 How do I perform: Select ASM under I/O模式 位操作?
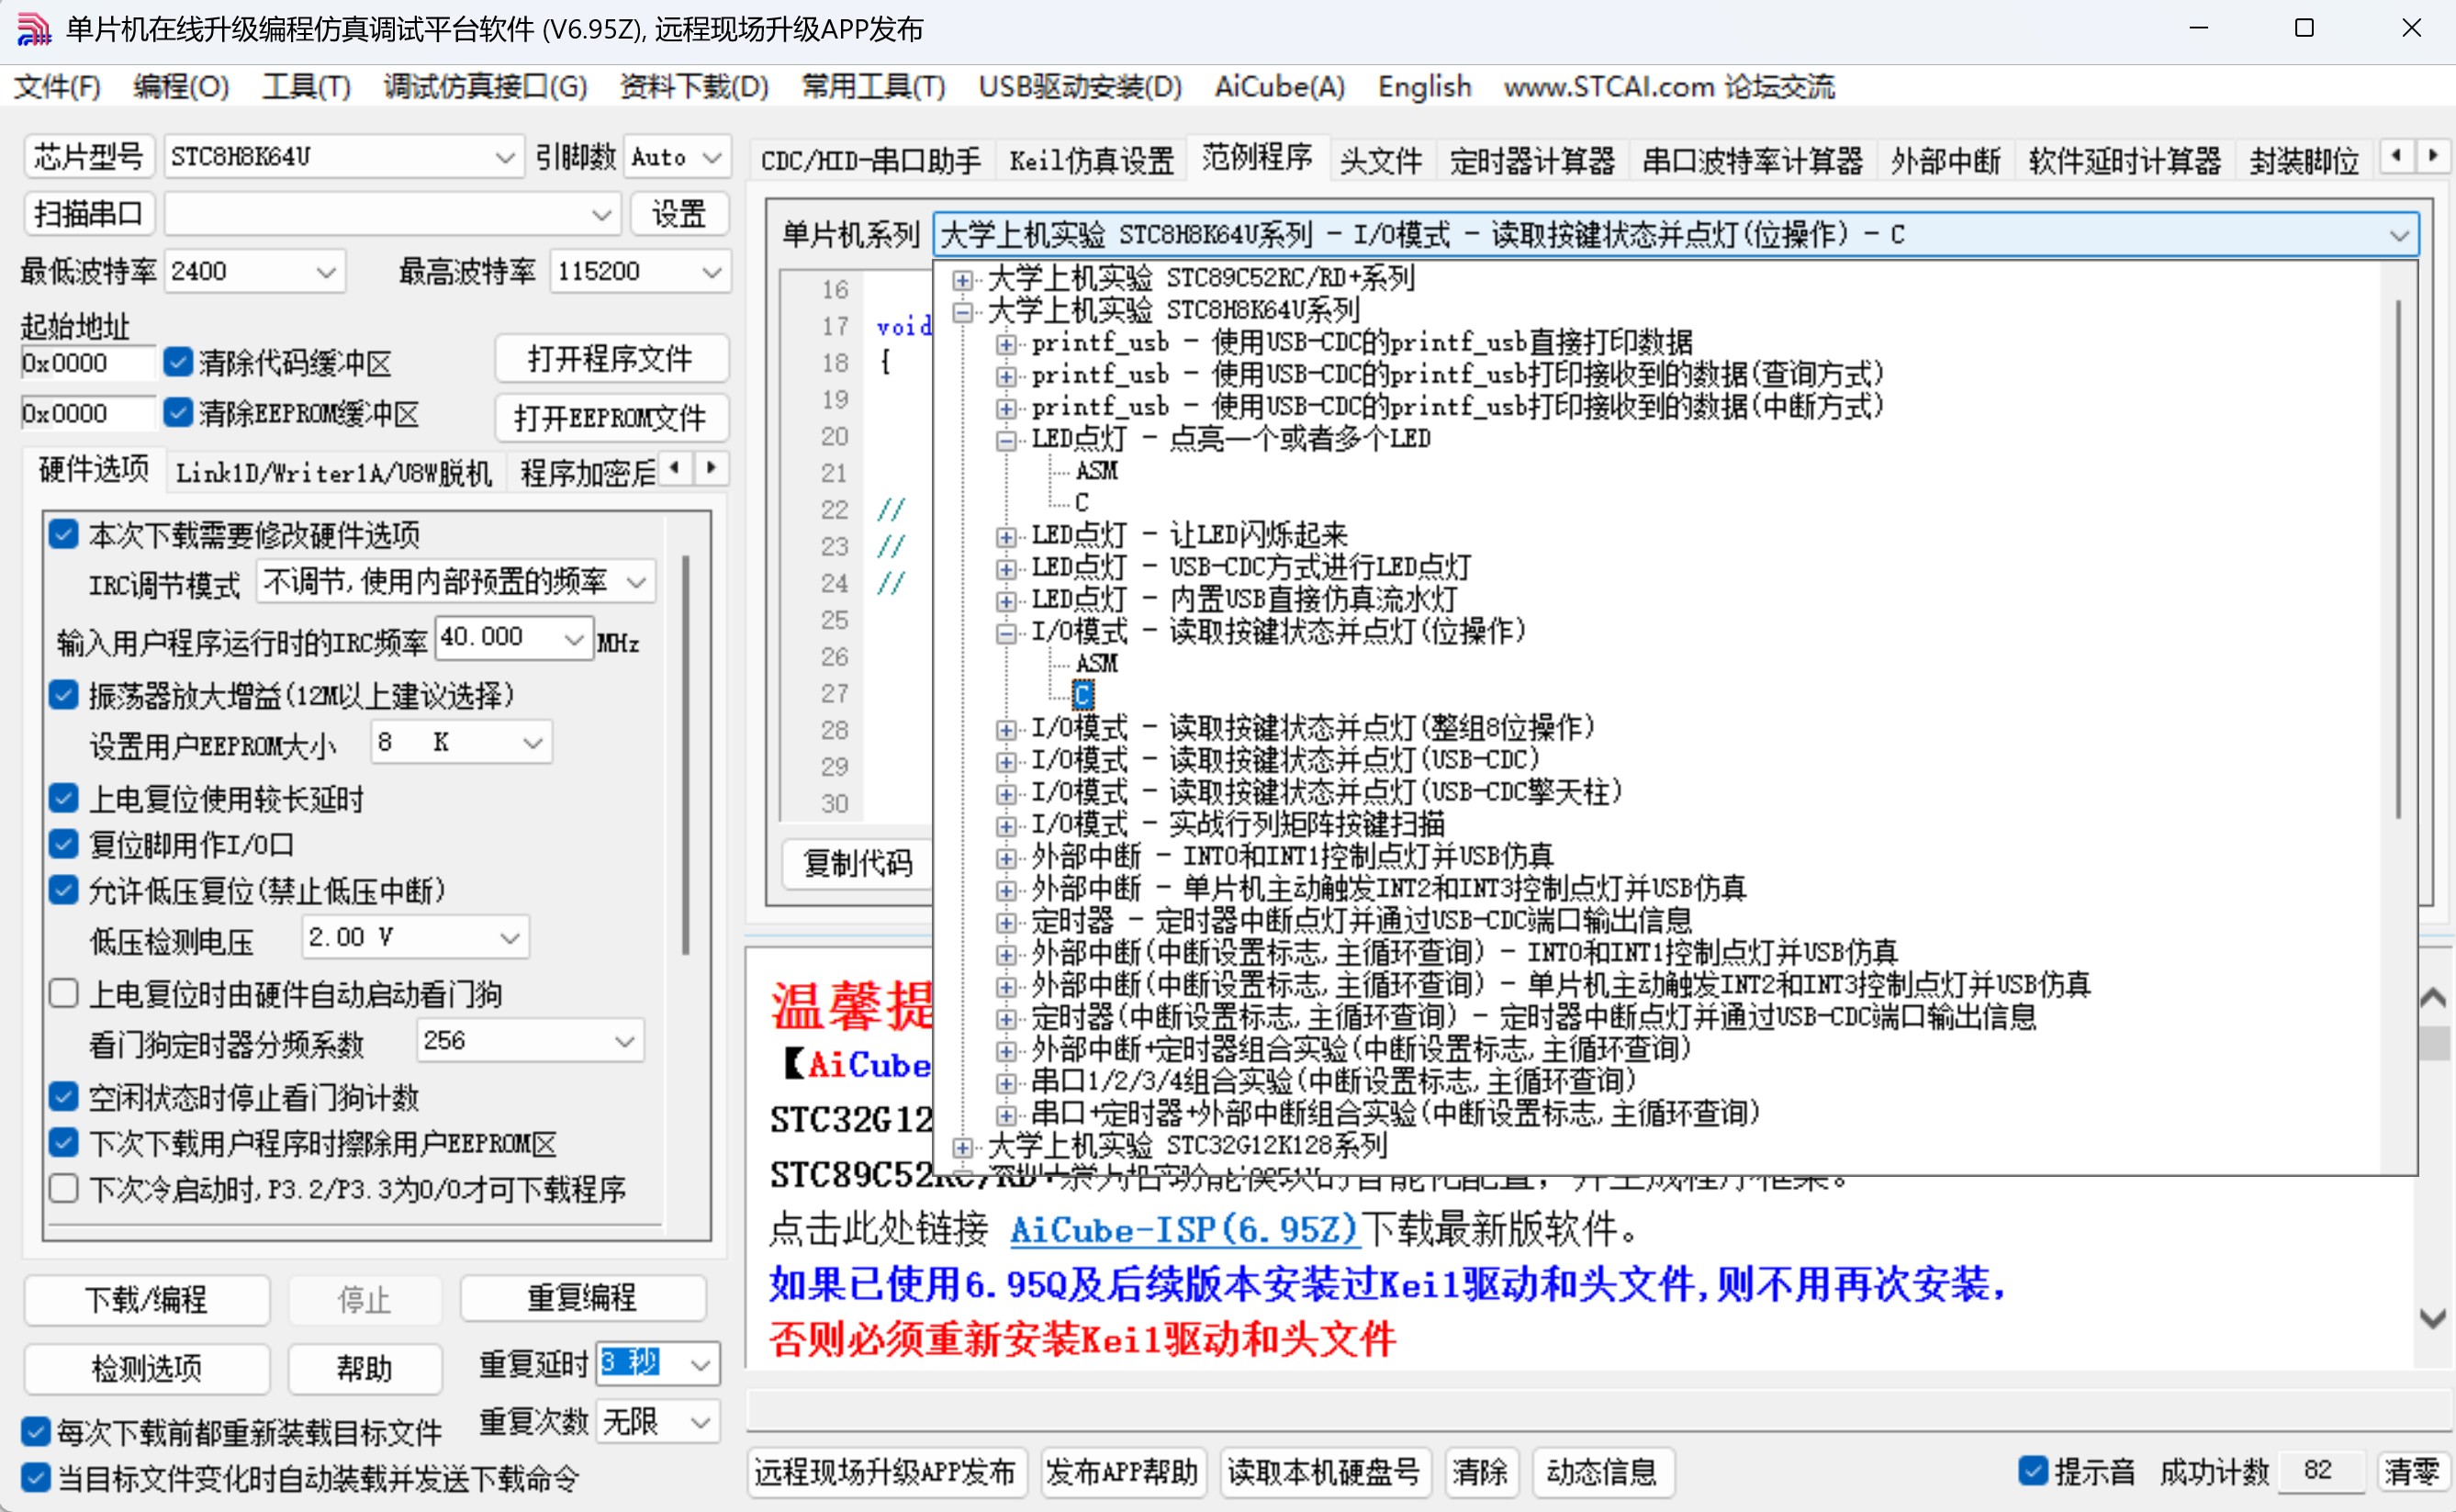(x=1097, y=663)
